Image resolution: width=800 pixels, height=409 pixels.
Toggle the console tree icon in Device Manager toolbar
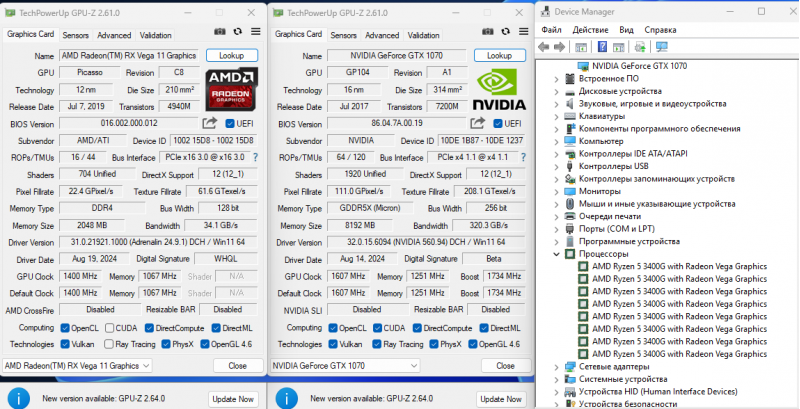pyautogui.click(x=581, y=47)
